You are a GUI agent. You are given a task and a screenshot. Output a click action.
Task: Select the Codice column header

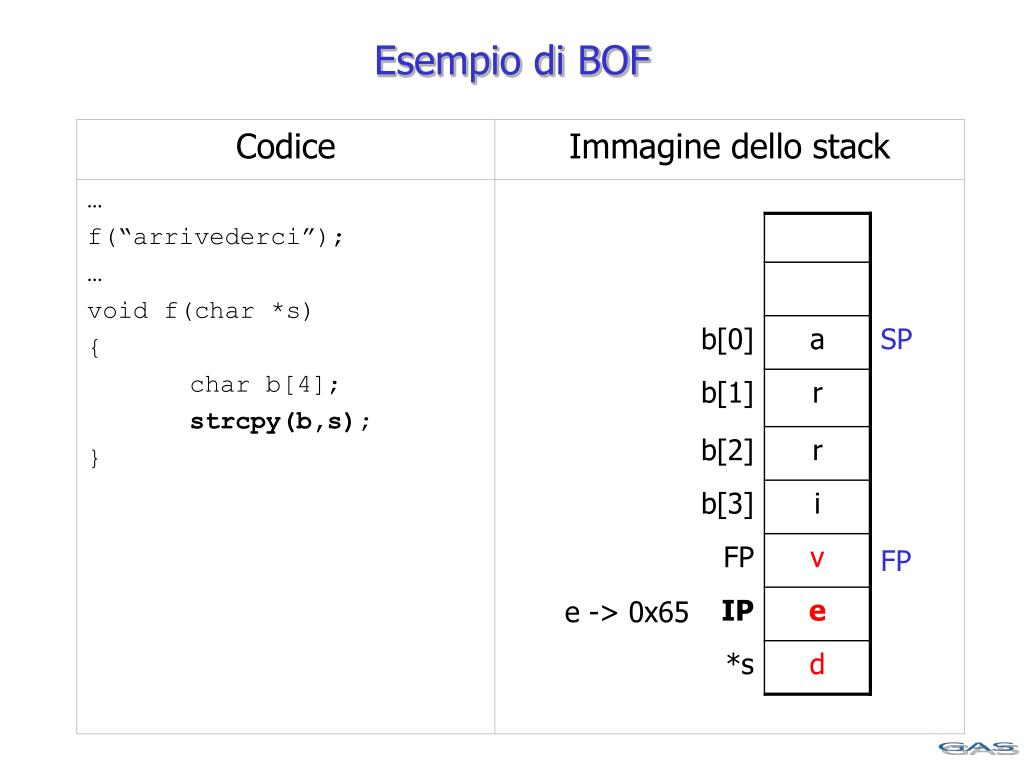(x=285, y=147)
